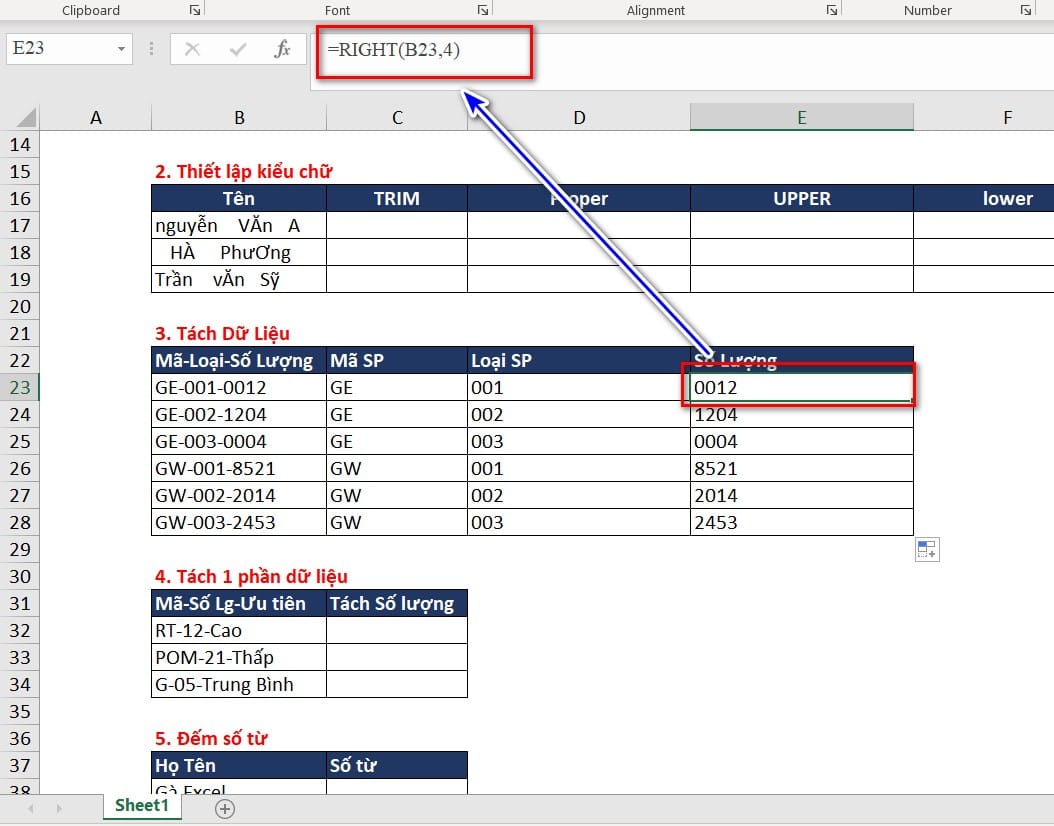The height and width of the screenshot is (826, 1054).
Task: Expand the Name Box dropdown arrow
Action: click(x=121, y=49)
